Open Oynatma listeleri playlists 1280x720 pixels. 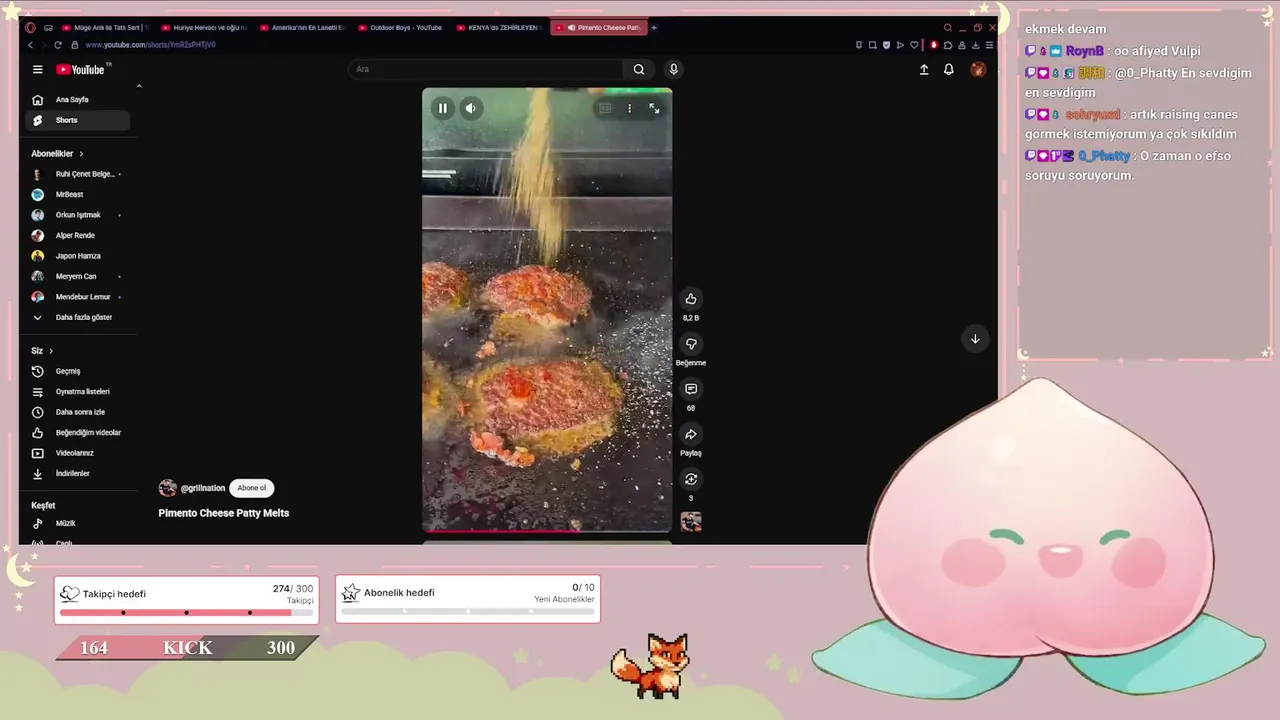tap(78, 392)
